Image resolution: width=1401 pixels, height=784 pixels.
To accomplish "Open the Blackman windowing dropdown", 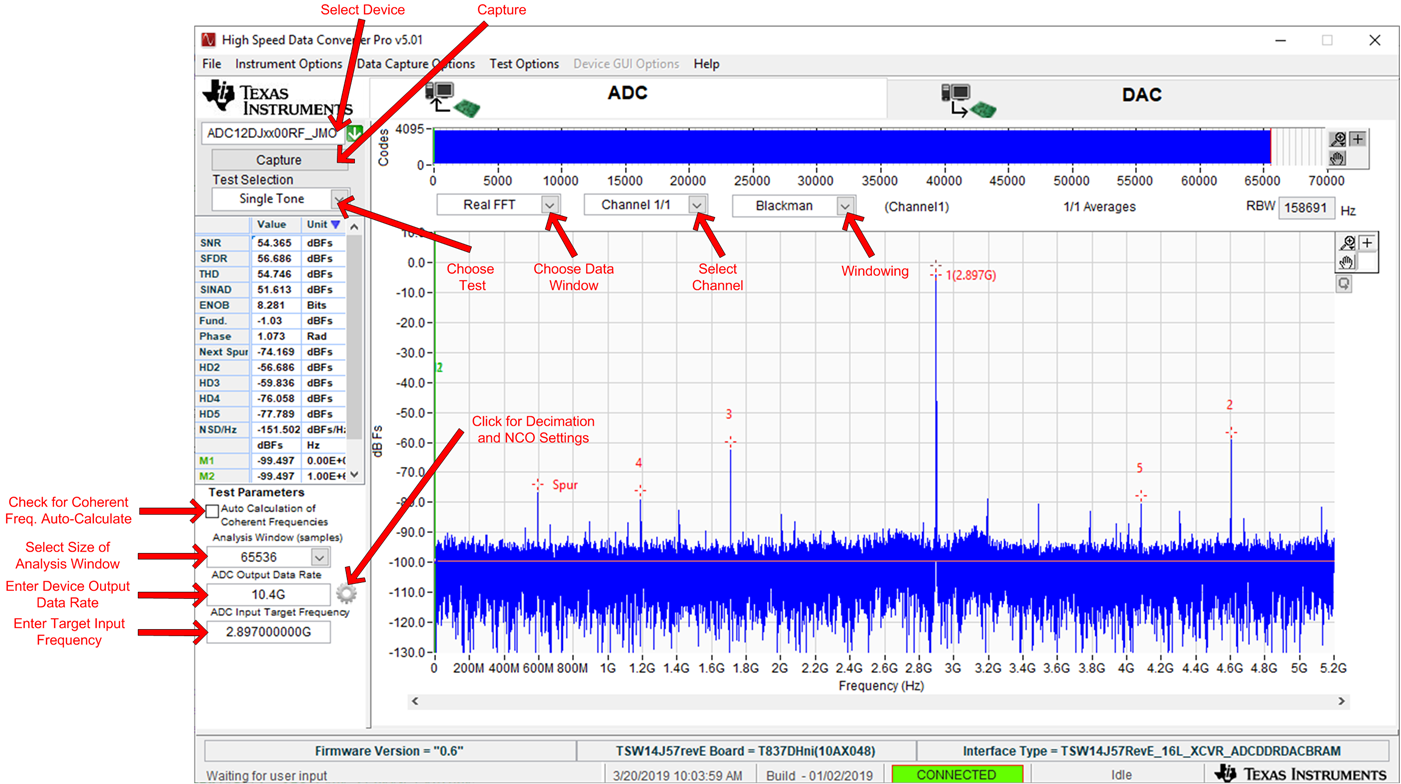I will 845,206.
